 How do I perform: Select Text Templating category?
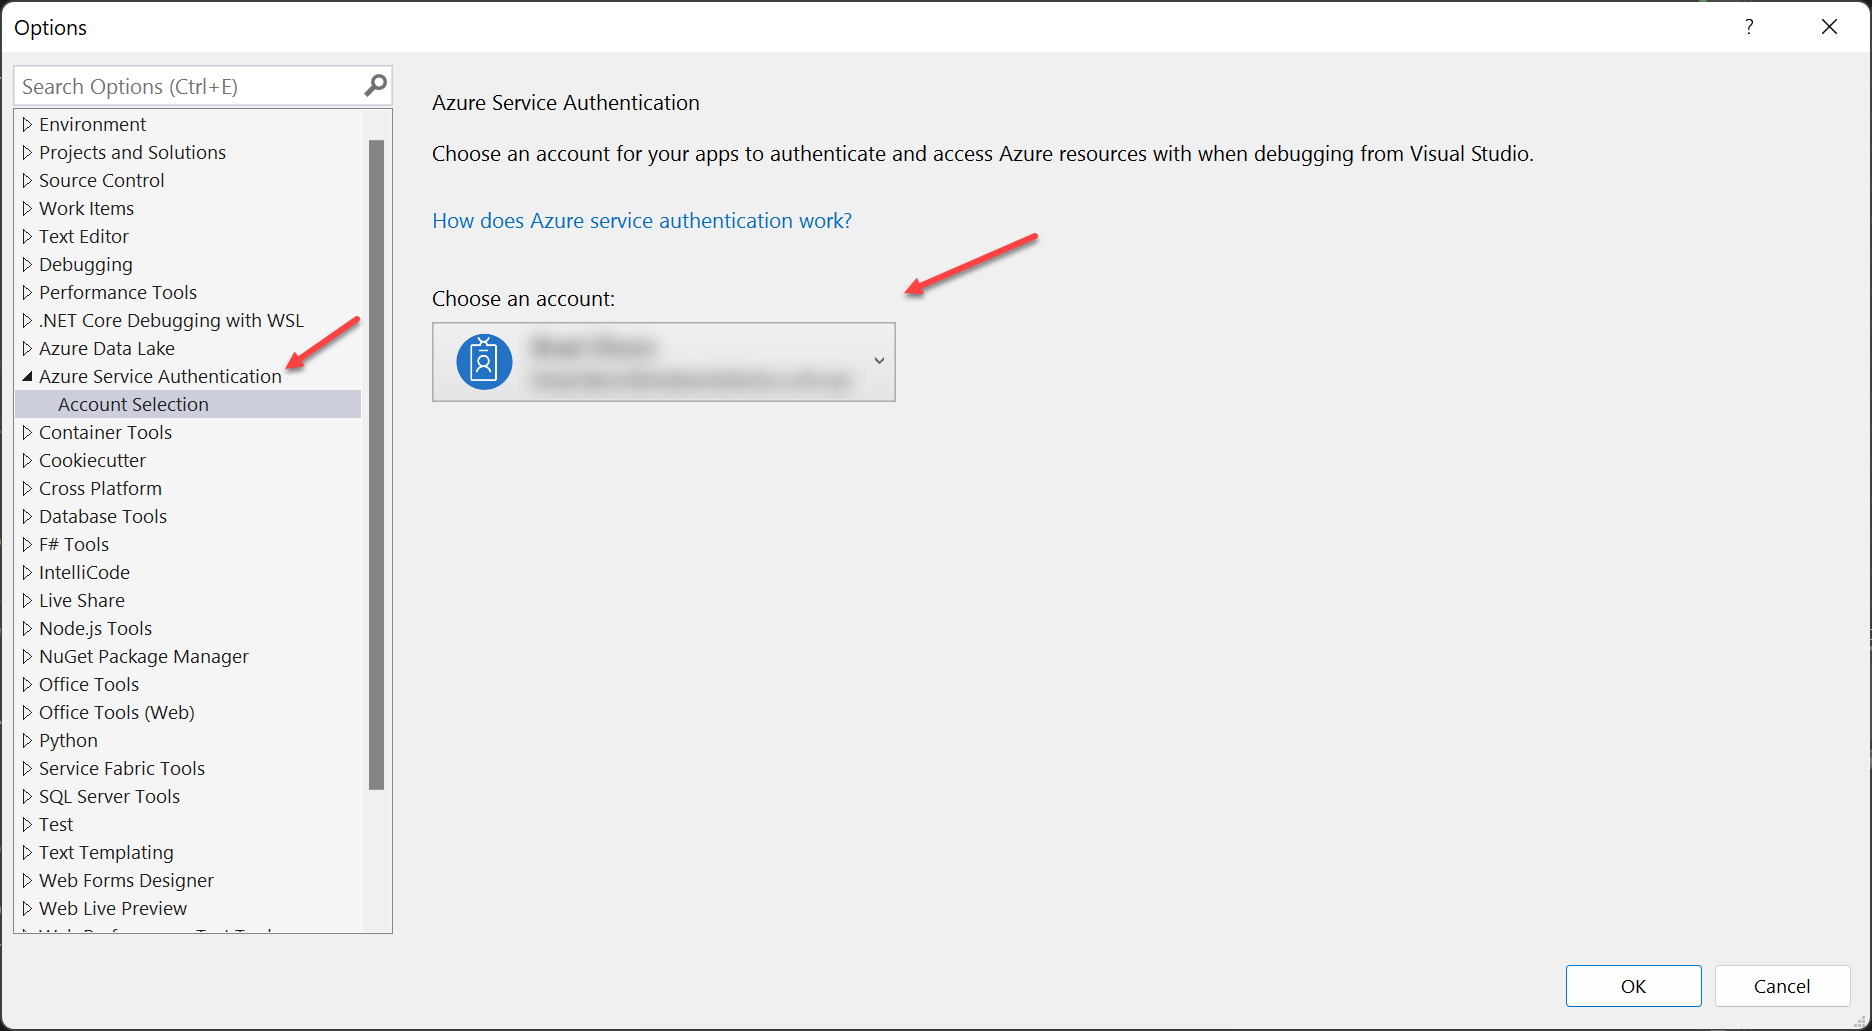[106, 852]
